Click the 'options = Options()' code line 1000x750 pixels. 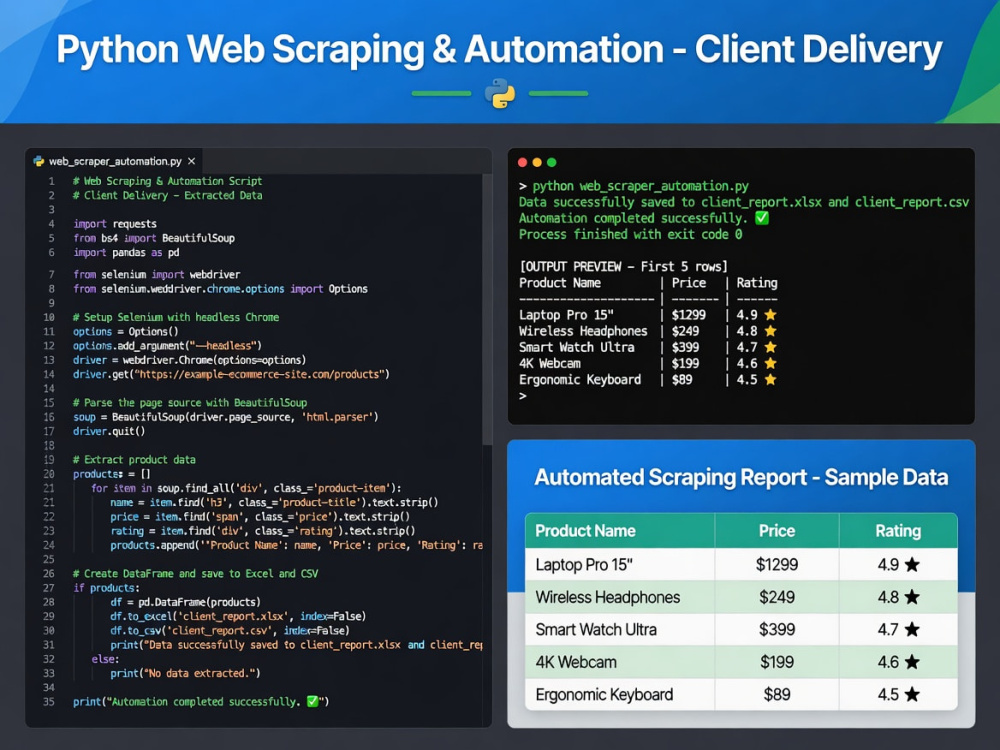[x=126, y=332]
